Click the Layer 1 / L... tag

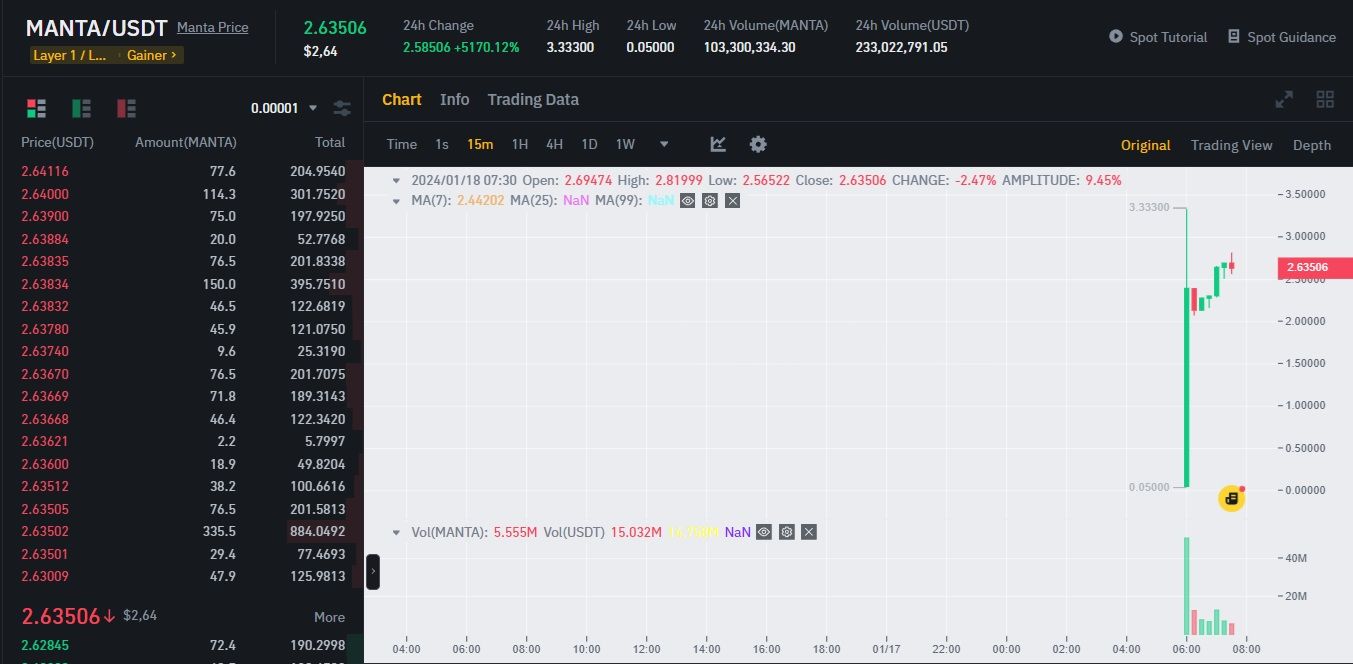click(70, 55)
